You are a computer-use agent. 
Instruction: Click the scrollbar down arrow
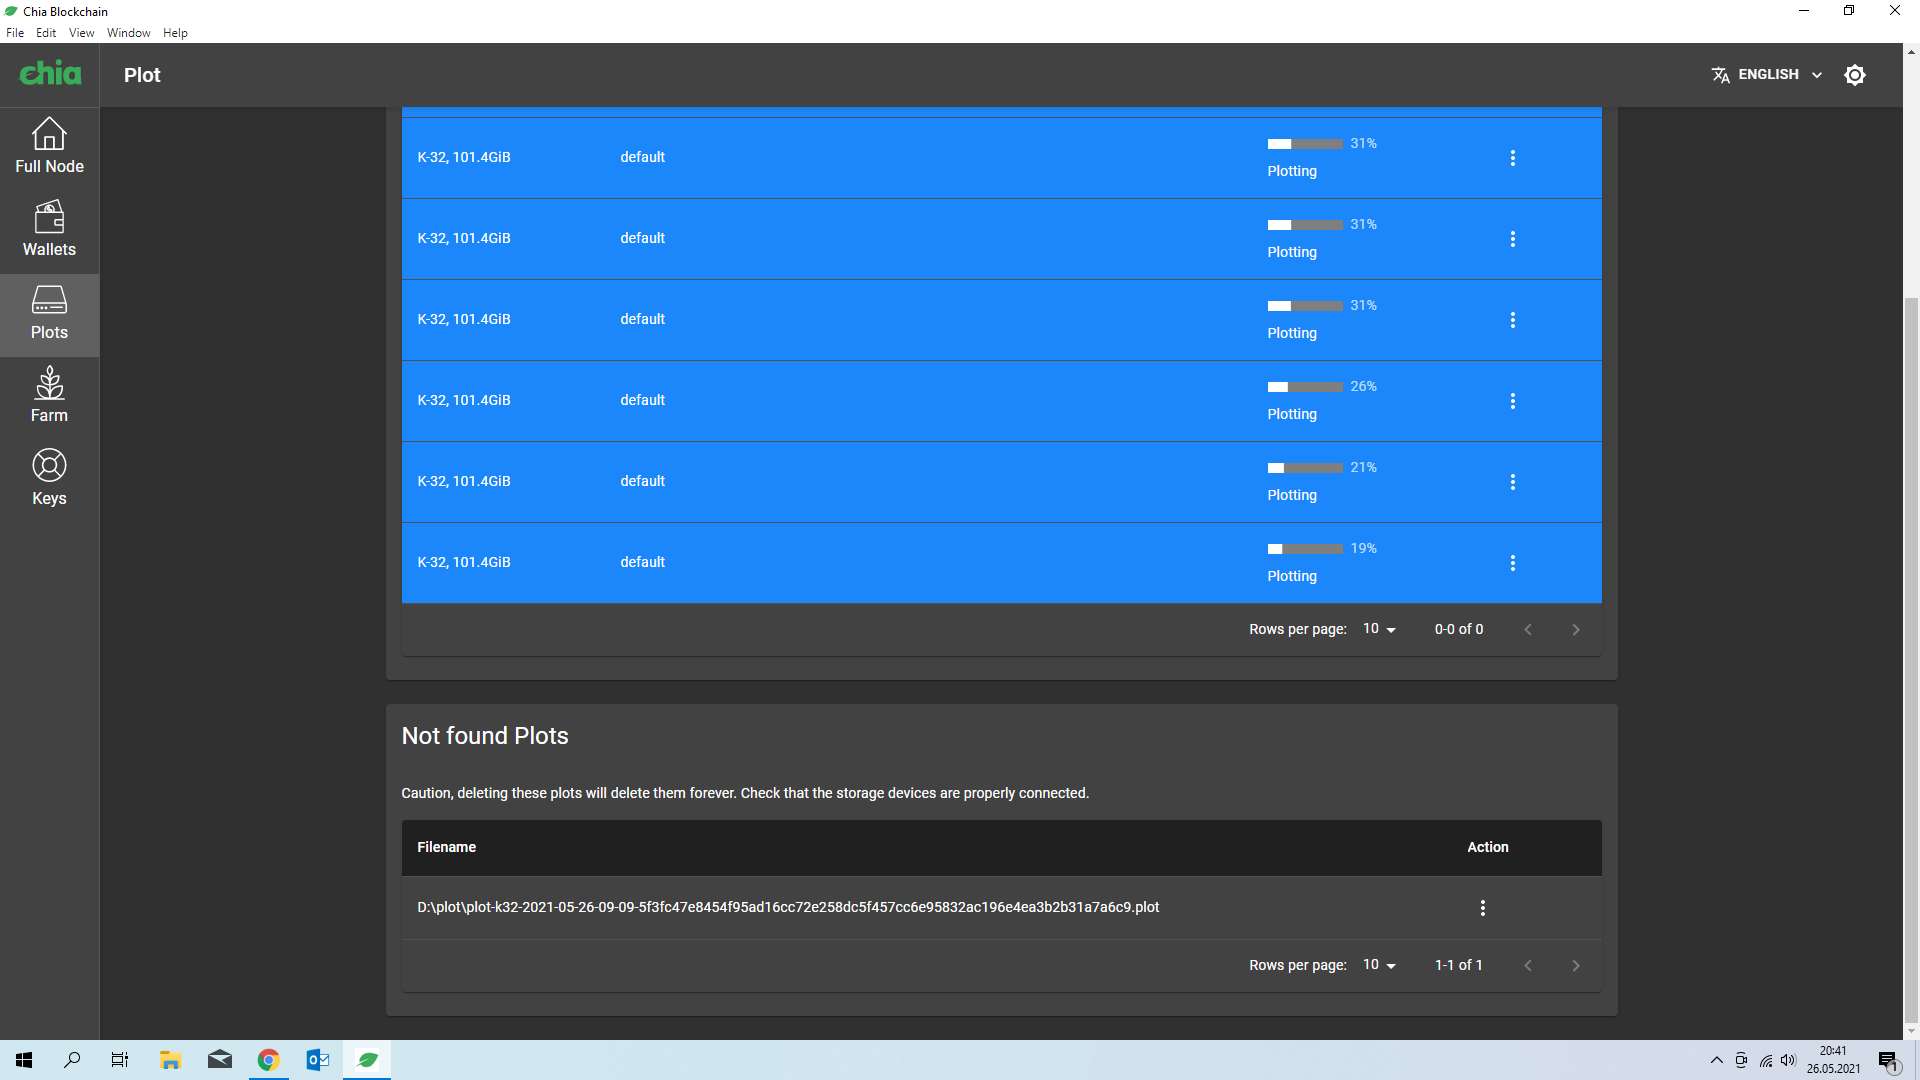(x=1911, y=1032)
